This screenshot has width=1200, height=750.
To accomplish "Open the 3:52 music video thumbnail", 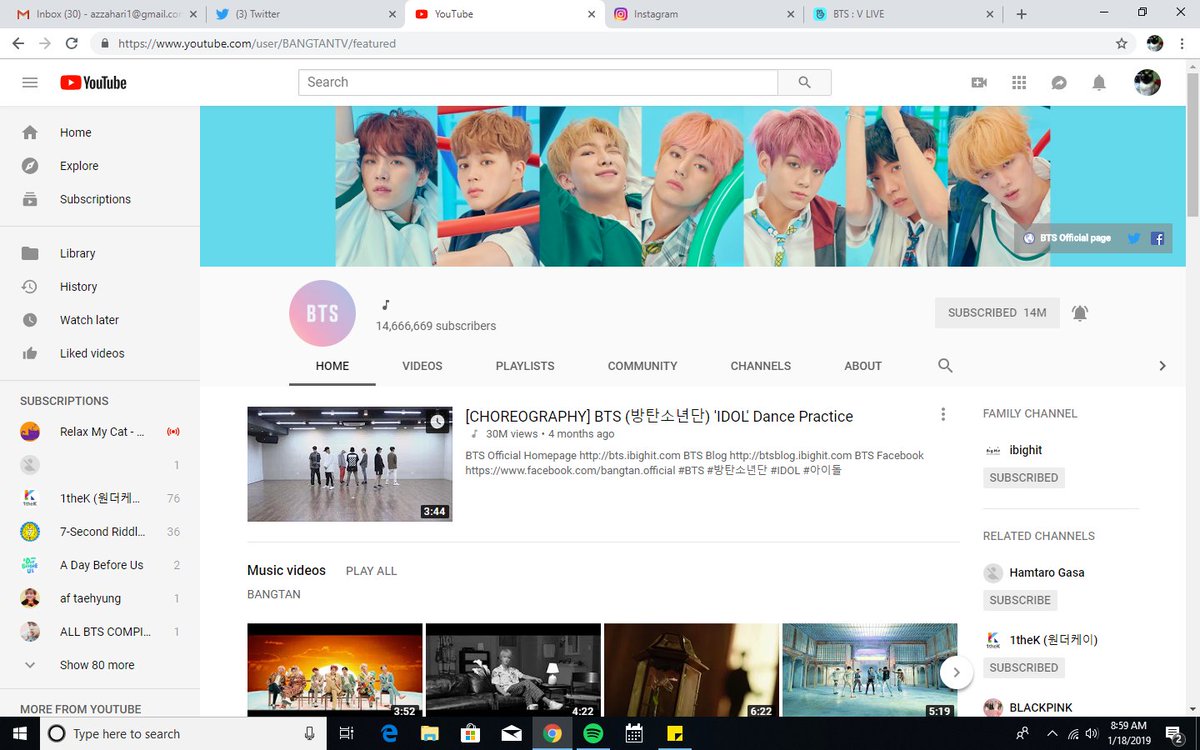I will coord(335,670).
